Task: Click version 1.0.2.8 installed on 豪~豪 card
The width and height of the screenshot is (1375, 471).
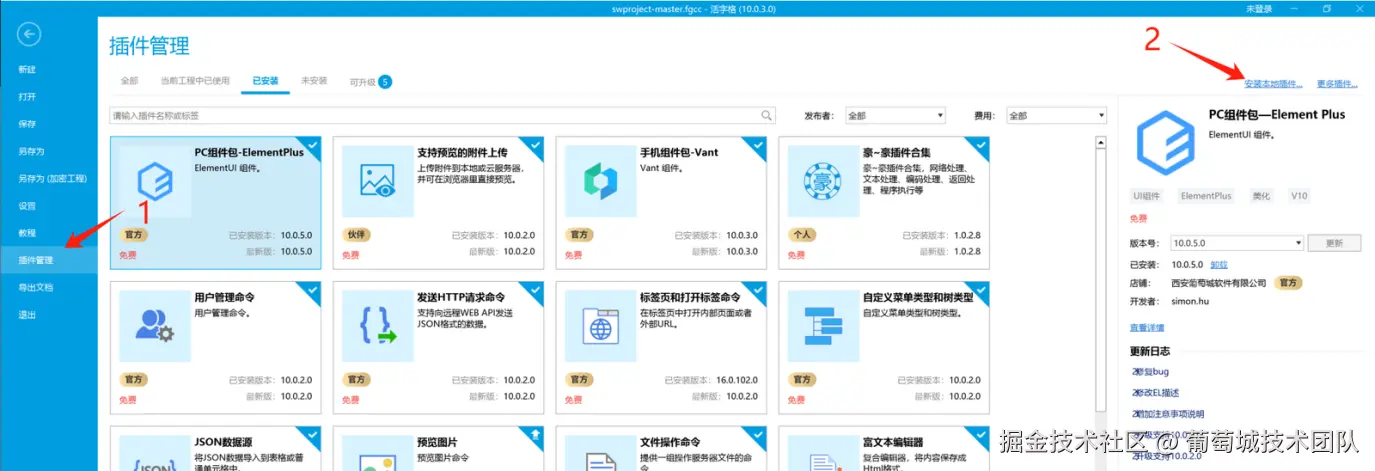Action: pyautogui.click(x=965, y=236)
